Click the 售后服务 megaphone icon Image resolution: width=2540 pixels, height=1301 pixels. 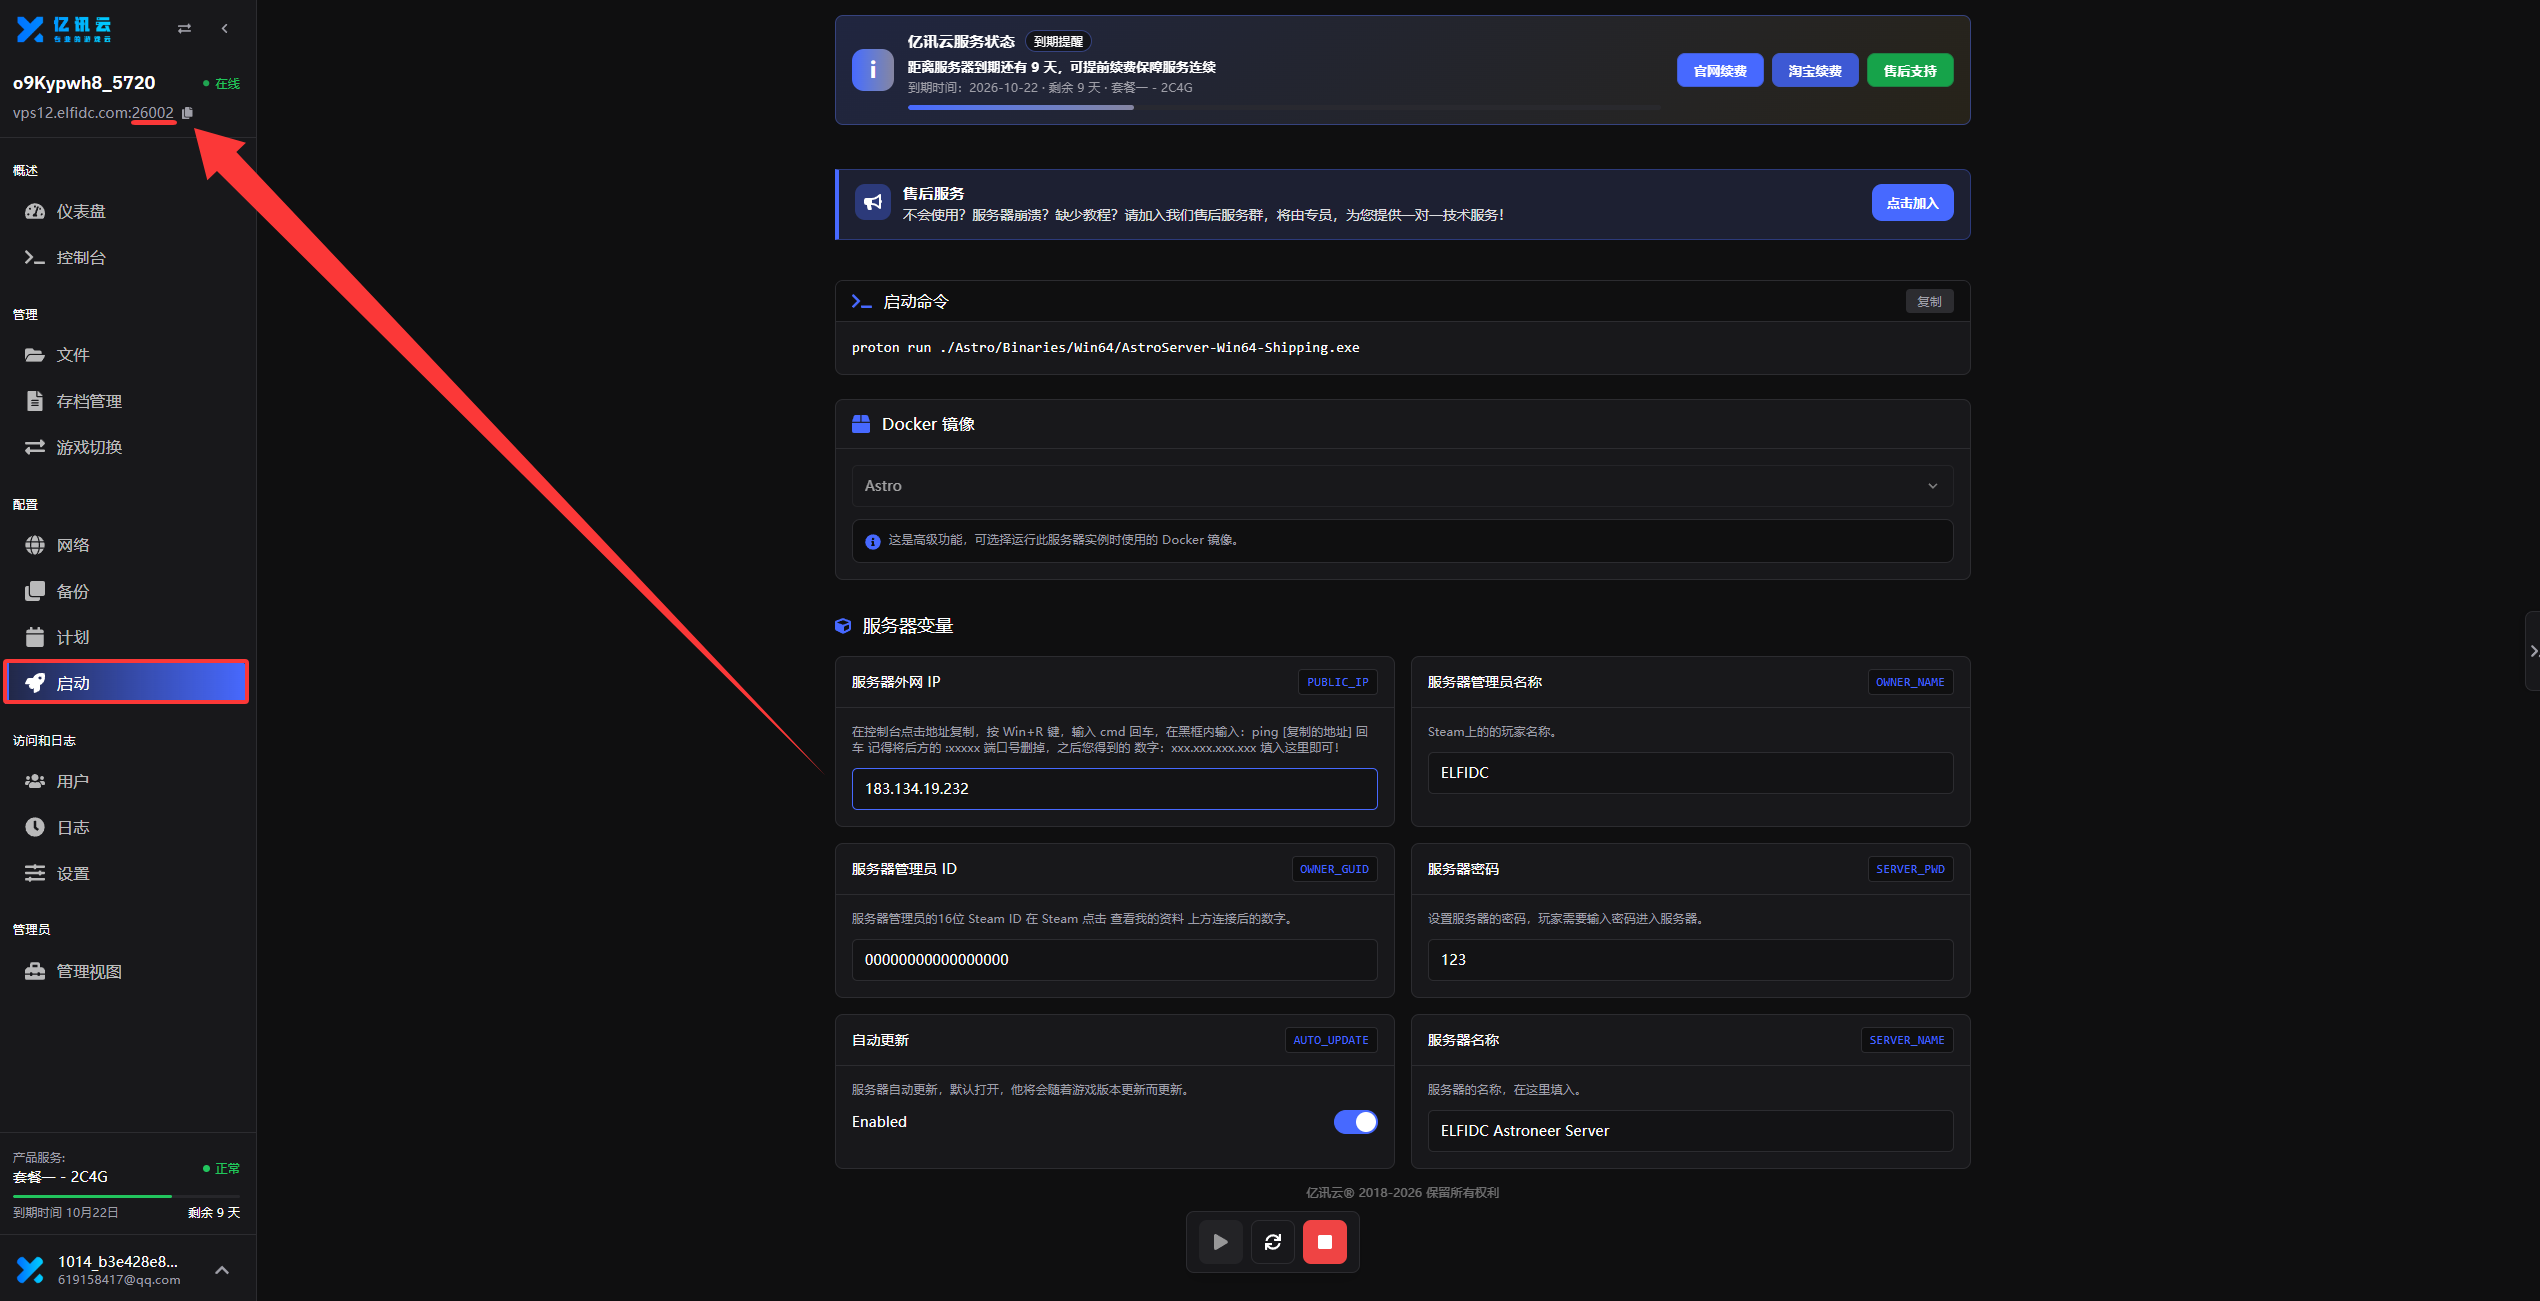point(873,203)
